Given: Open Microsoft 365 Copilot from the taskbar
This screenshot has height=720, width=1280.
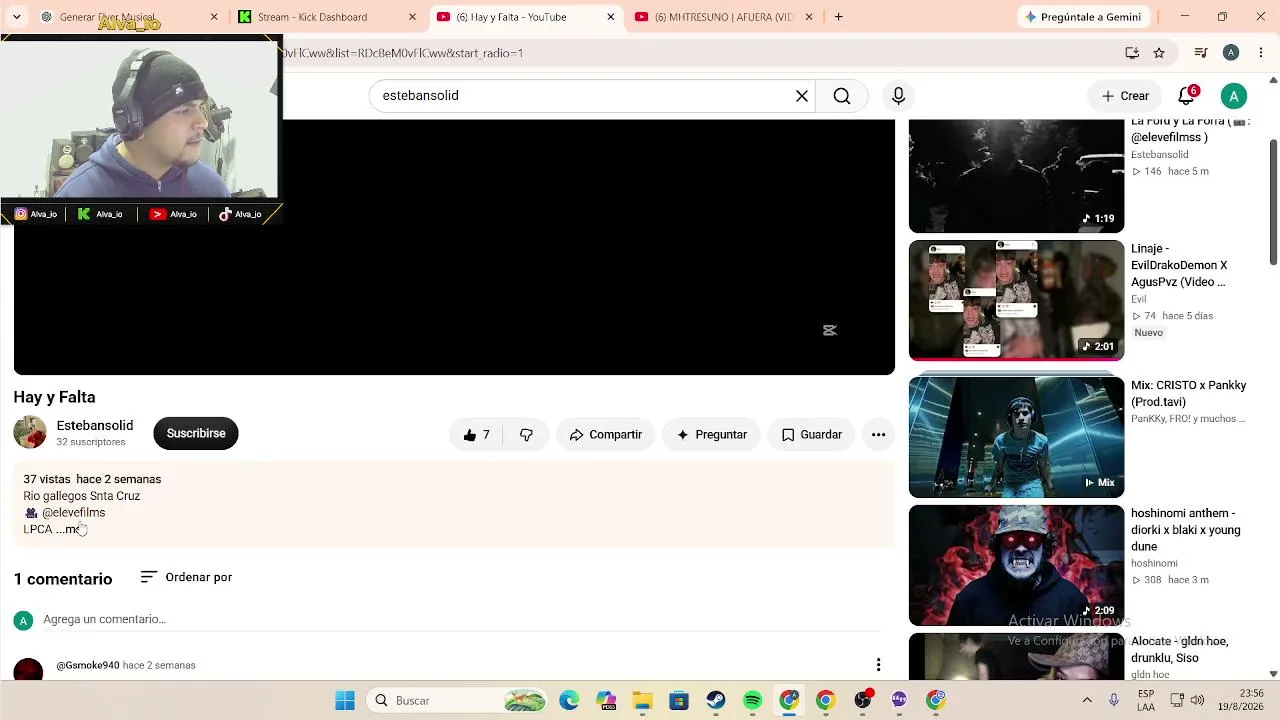Looking at the screenshot, I should pyautogui.click(x=606, y=701).
